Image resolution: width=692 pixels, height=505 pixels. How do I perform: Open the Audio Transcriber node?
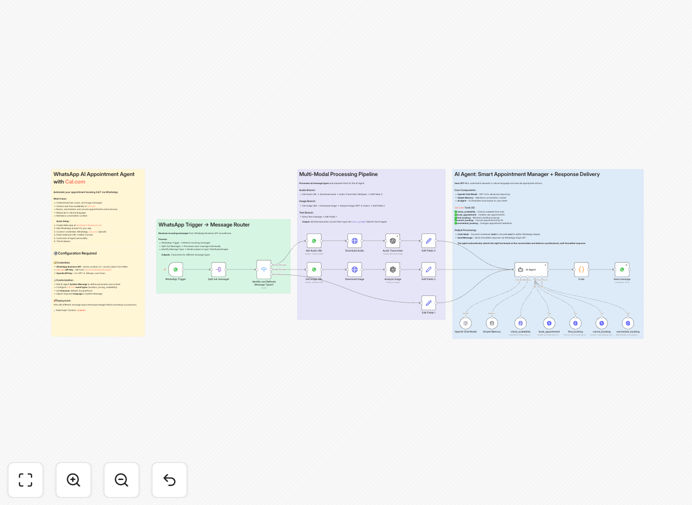(392, 241)
